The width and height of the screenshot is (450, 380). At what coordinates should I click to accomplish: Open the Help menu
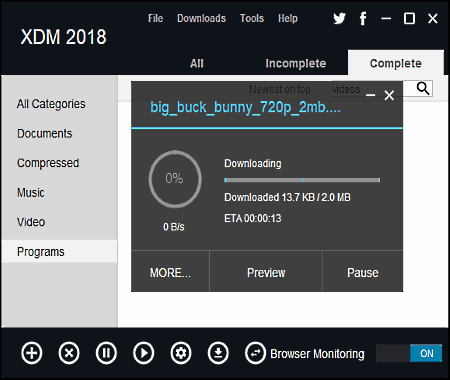(288, 18)
